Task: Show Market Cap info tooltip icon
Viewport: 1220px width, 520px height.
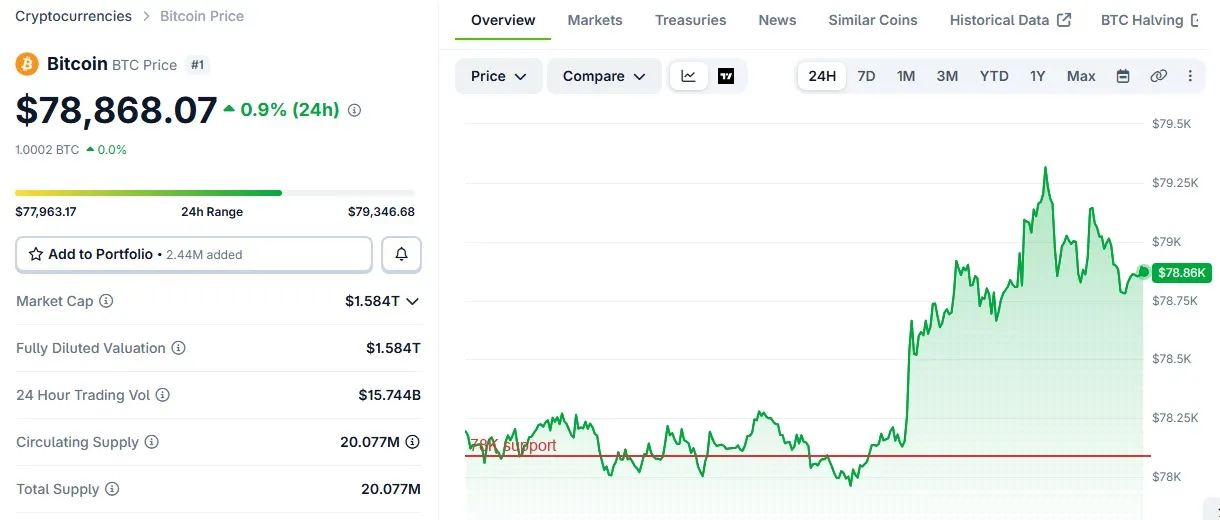Action: pyautogui.click(x=106, y=301)
